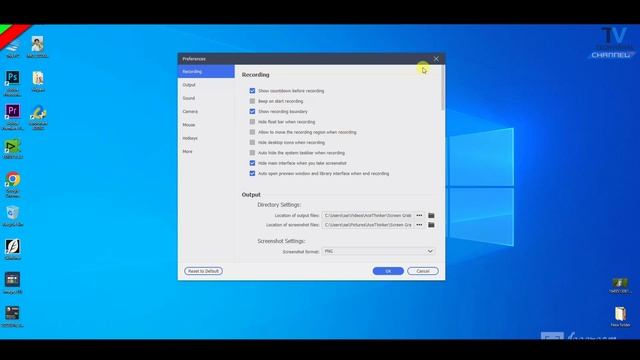Image resolution: width=640 pixels, height=360 pixels.
Task: Enable Auto hide the system taskbar
Action: tap(252, 153)
